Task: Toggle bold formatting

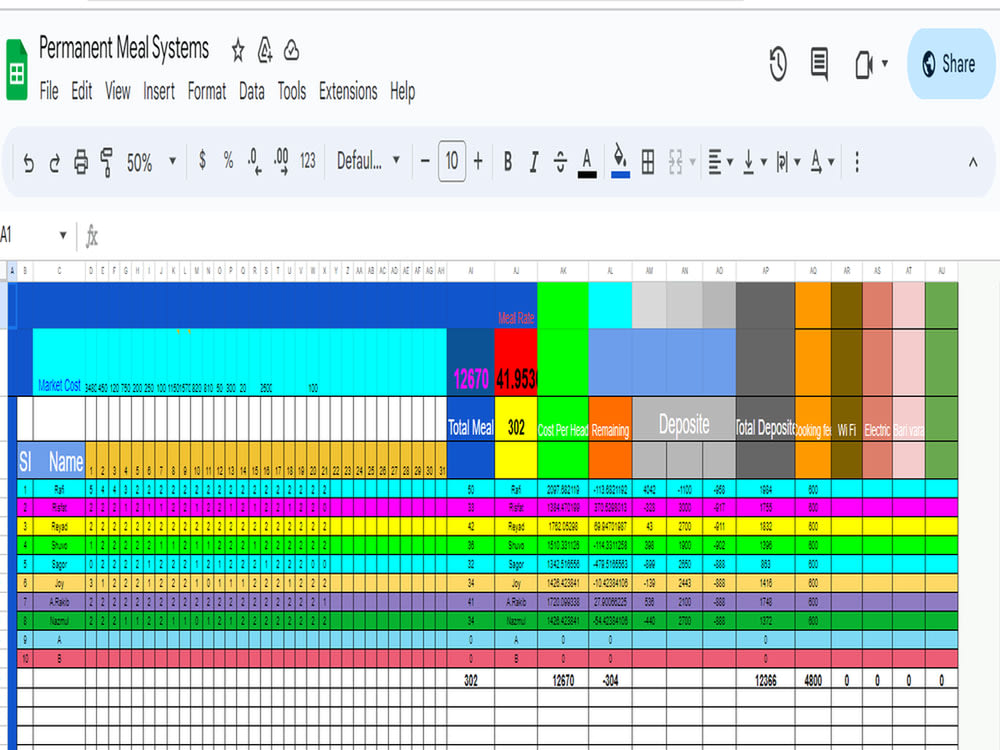Action: pos(508,161)
